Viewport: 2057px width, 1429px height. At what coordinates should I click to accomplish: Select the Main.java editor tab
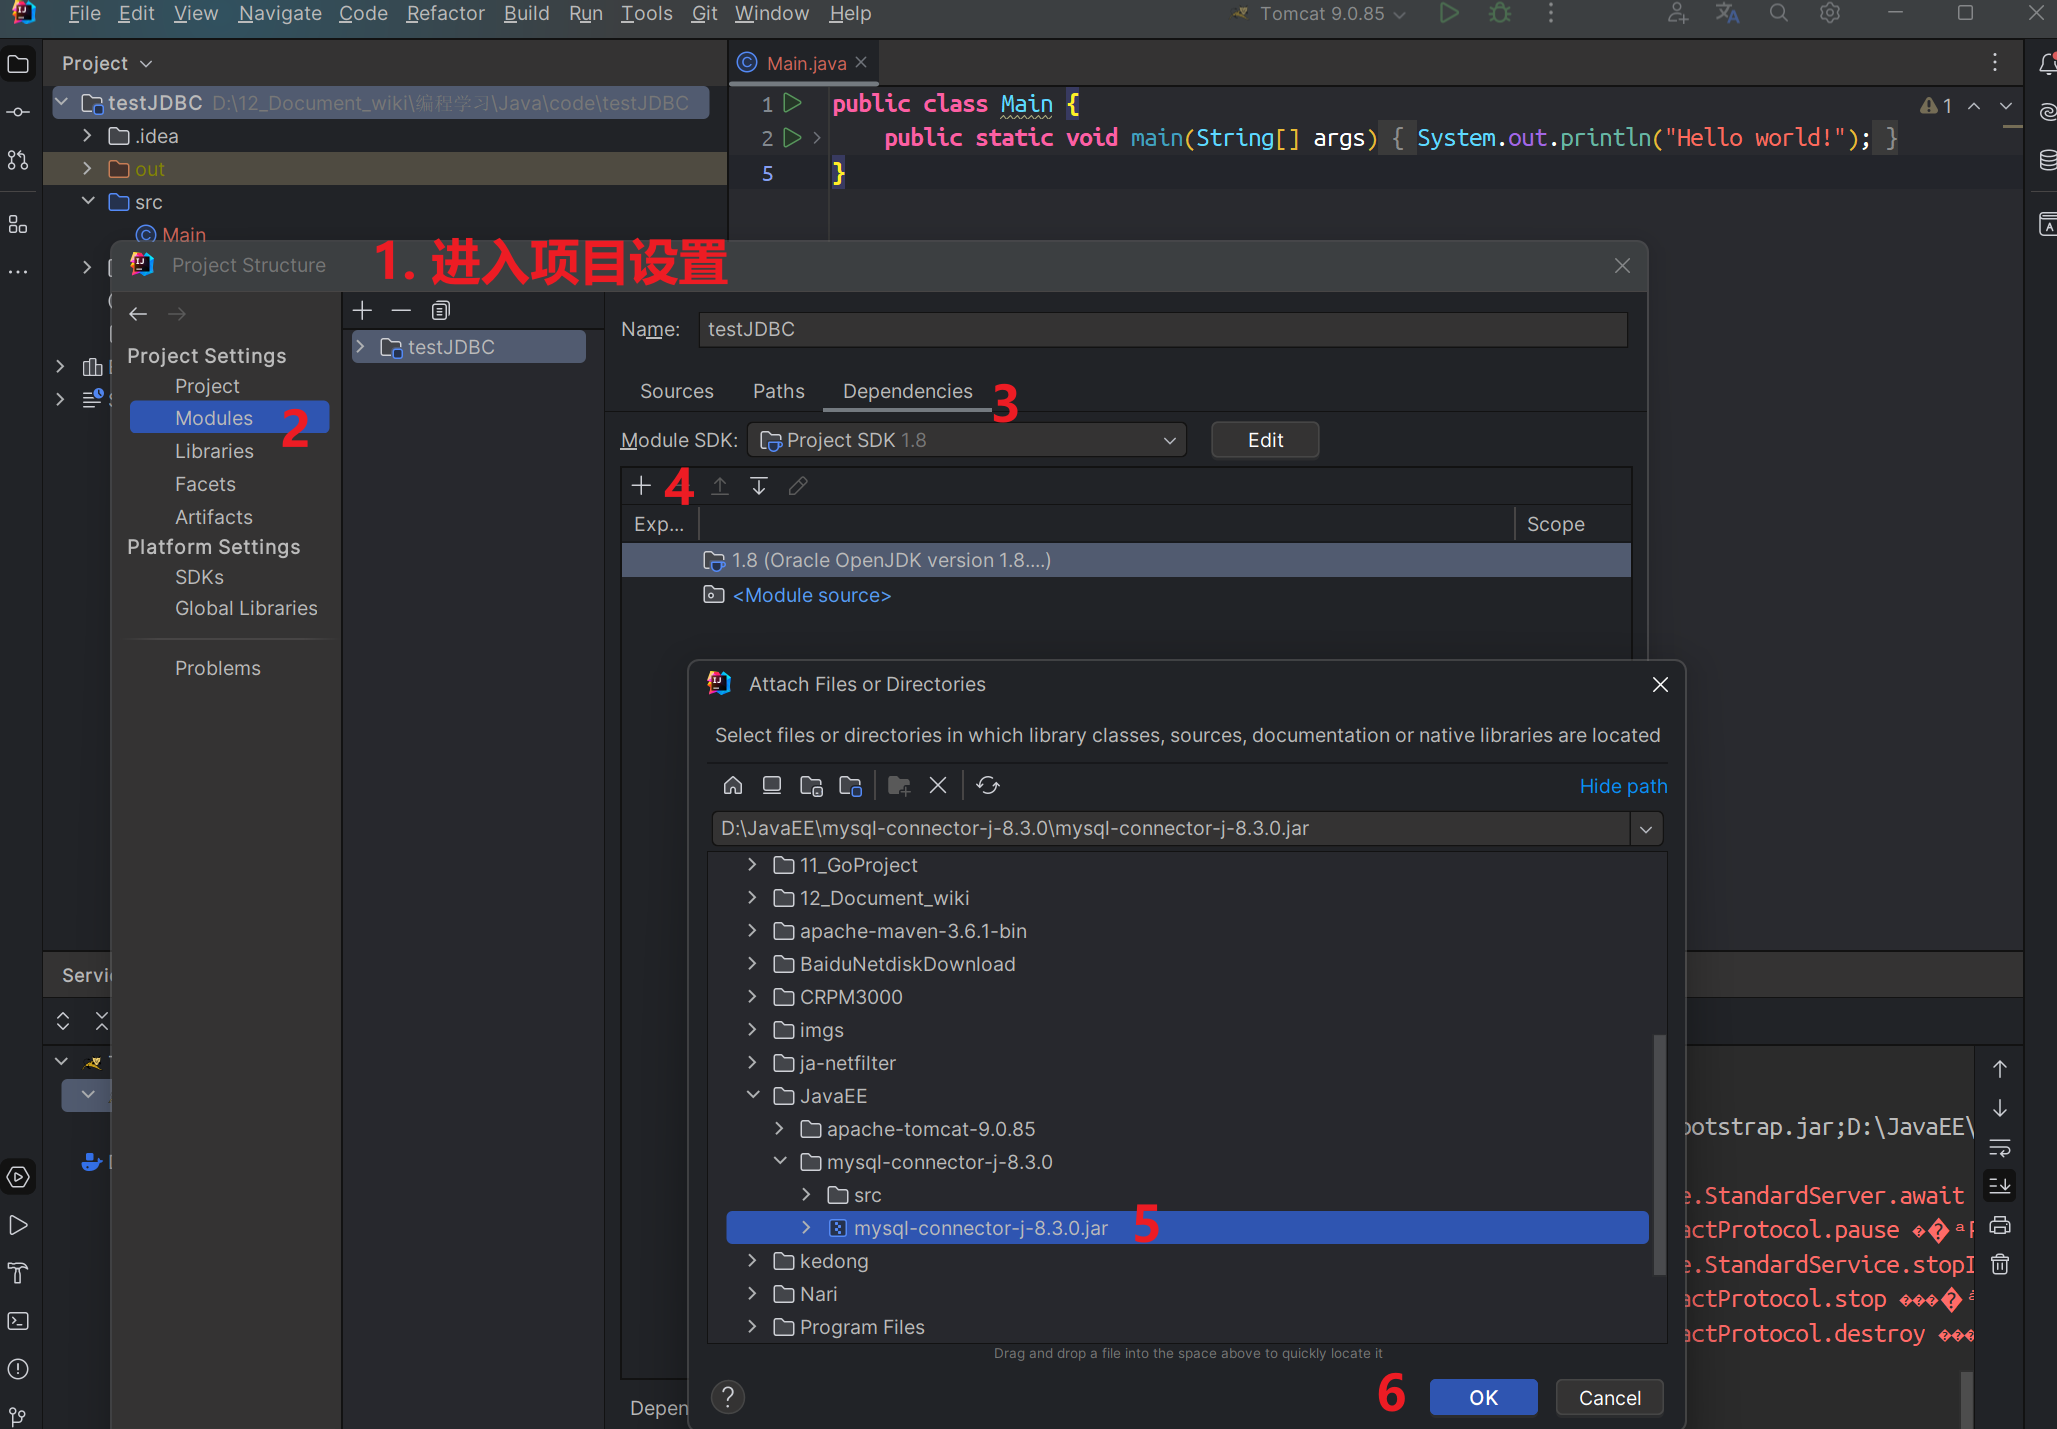pyautogui.click(x=805, y=63)
